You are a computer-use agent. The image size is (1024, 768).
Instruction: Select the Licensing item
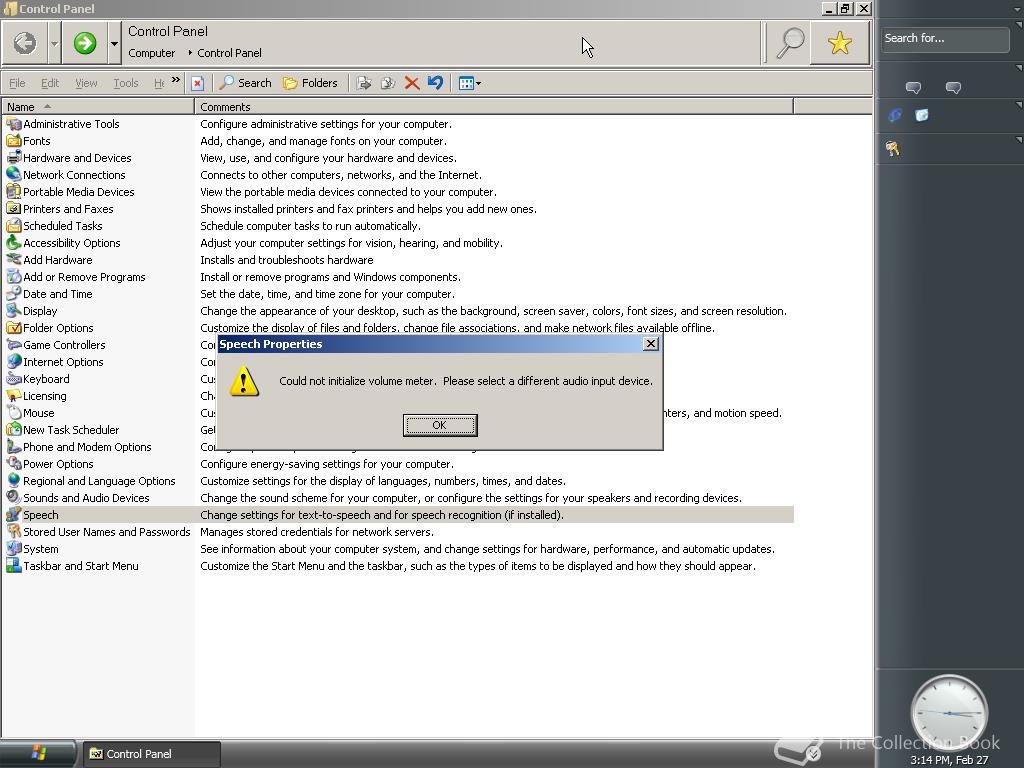pyautogui.click(x=37, y=395)
